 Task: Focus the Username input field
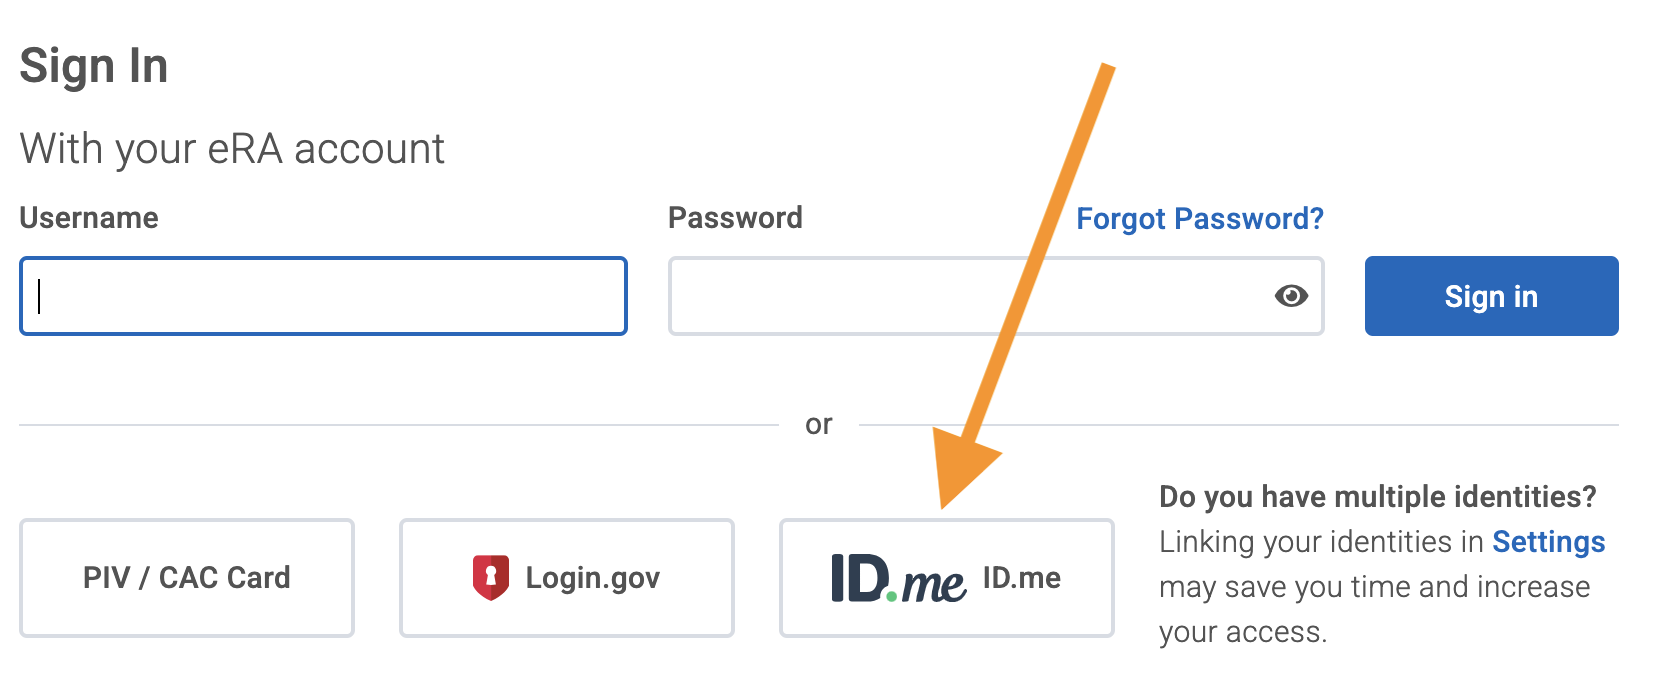tap(323, 296)
